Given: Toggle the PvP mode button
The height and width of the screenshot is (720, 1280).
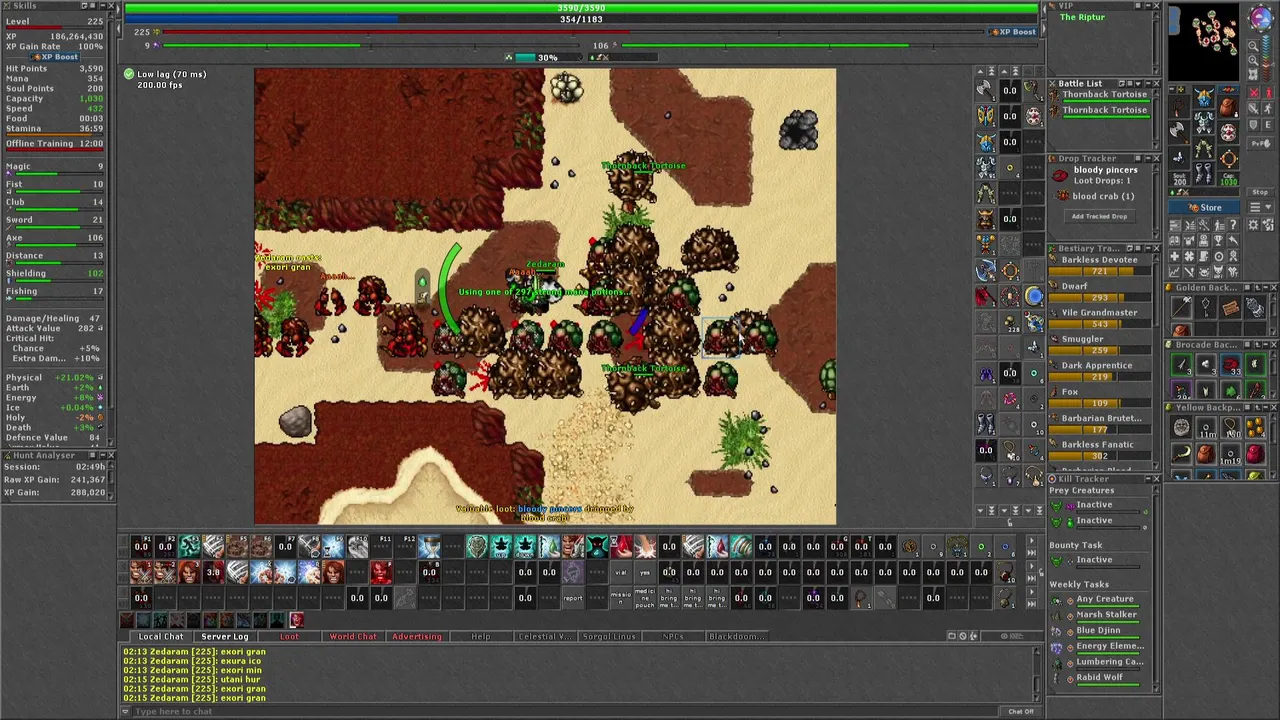Looking at the screenshot, I should (1261, 143).
